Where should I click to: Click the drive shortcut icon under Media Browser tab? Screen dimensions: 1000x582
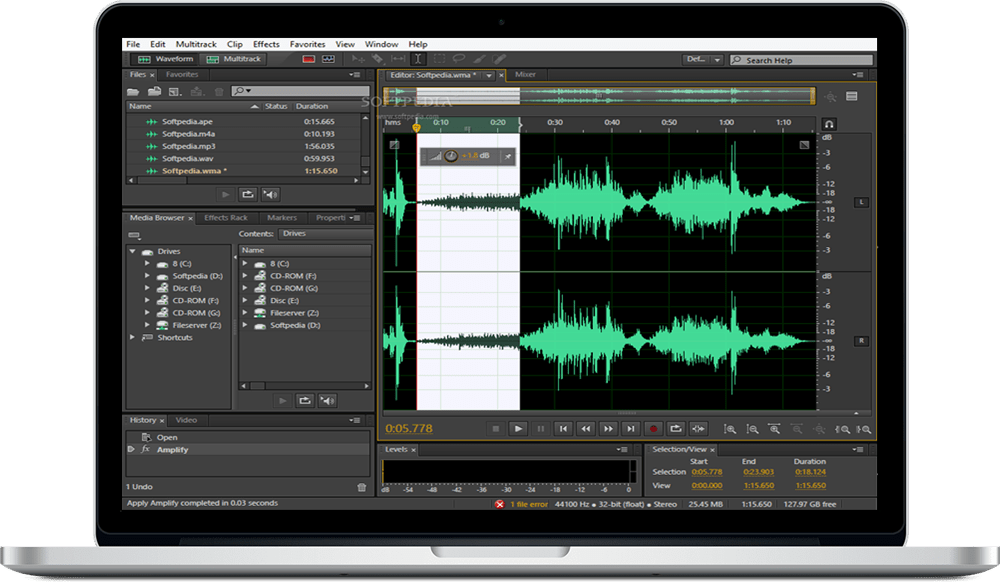tap(134, 235)
